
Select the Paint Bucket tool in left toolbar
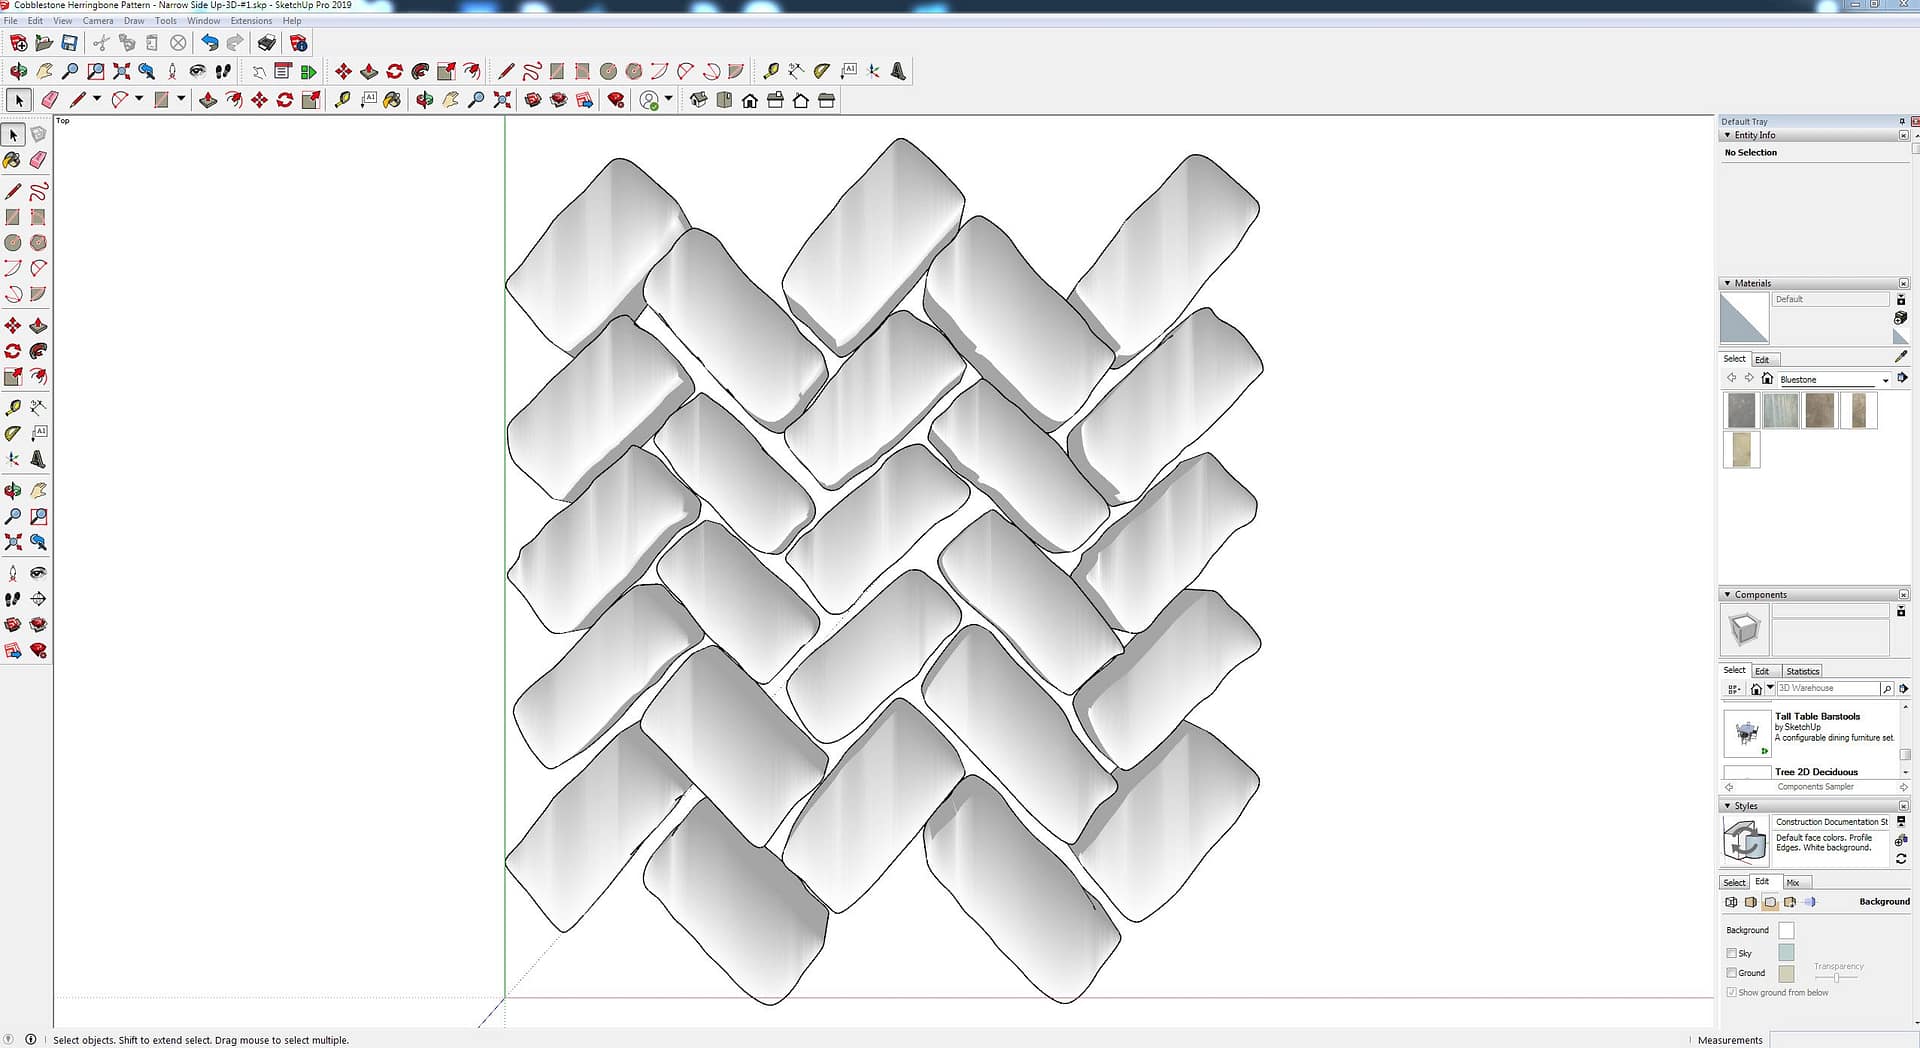click(x=13, y=160)
